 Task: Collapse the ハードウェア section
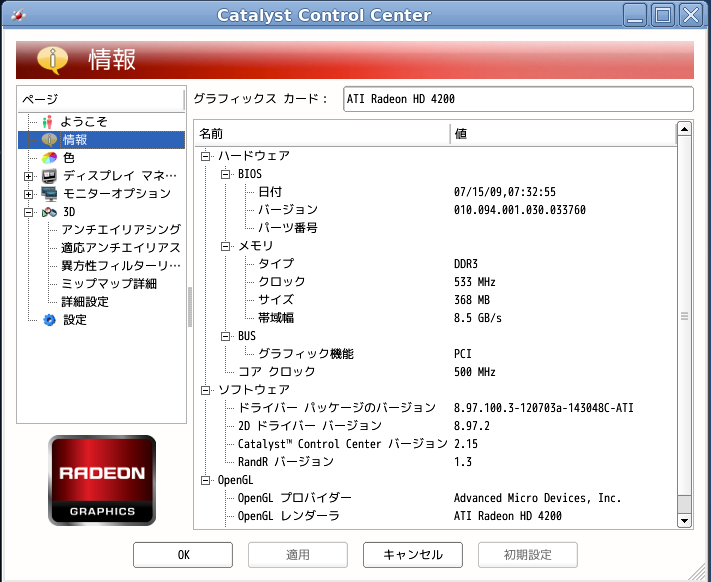click(206, 156)
